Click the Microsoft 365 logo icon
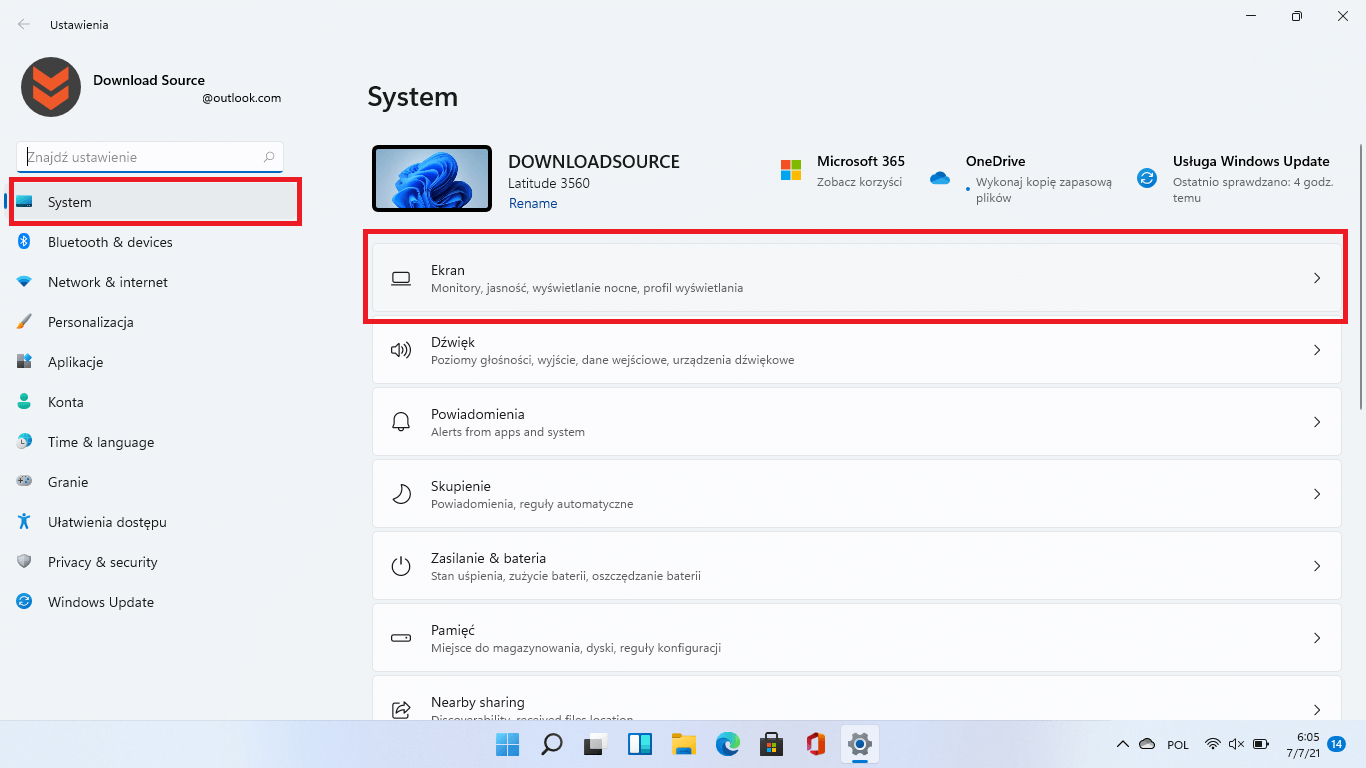The height and width of the screenshot is (768, 1366). (x=791, y=170)
